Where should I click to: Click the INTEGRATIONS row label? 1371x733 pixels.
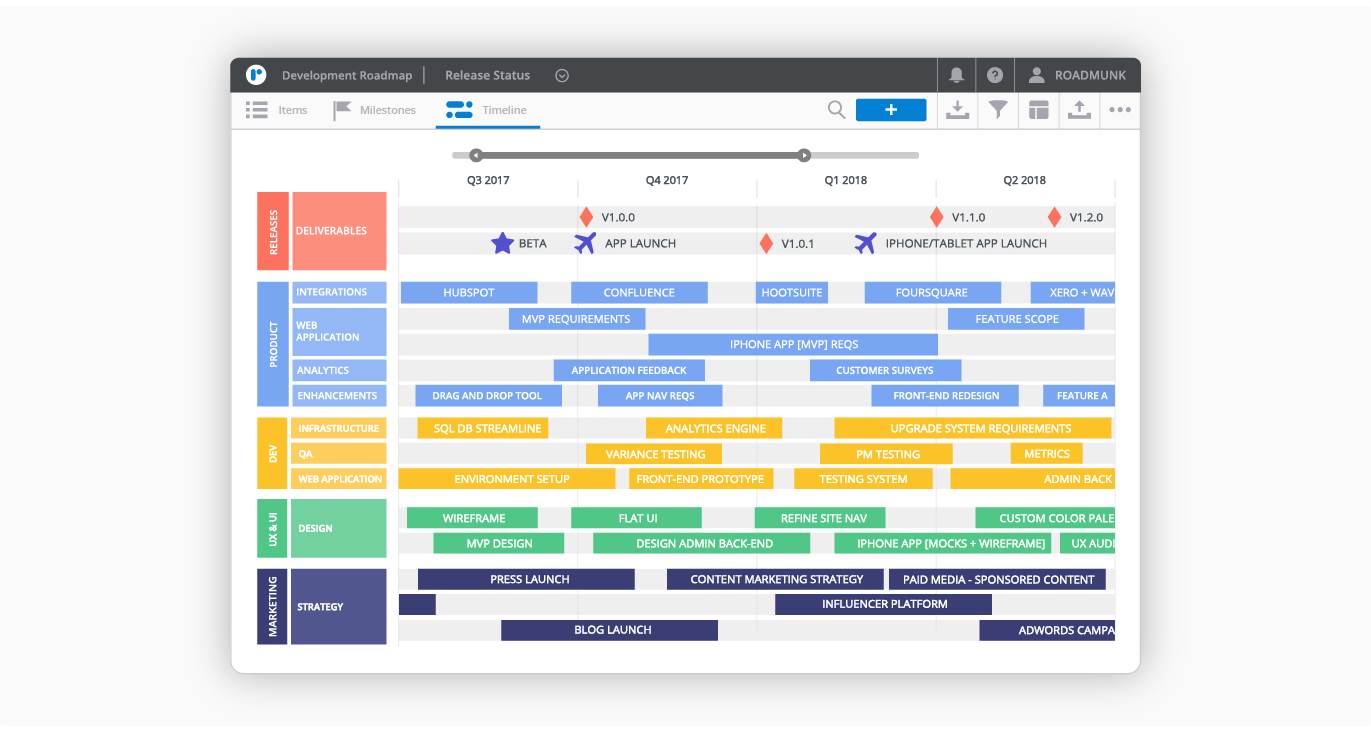tap(339, 292)
